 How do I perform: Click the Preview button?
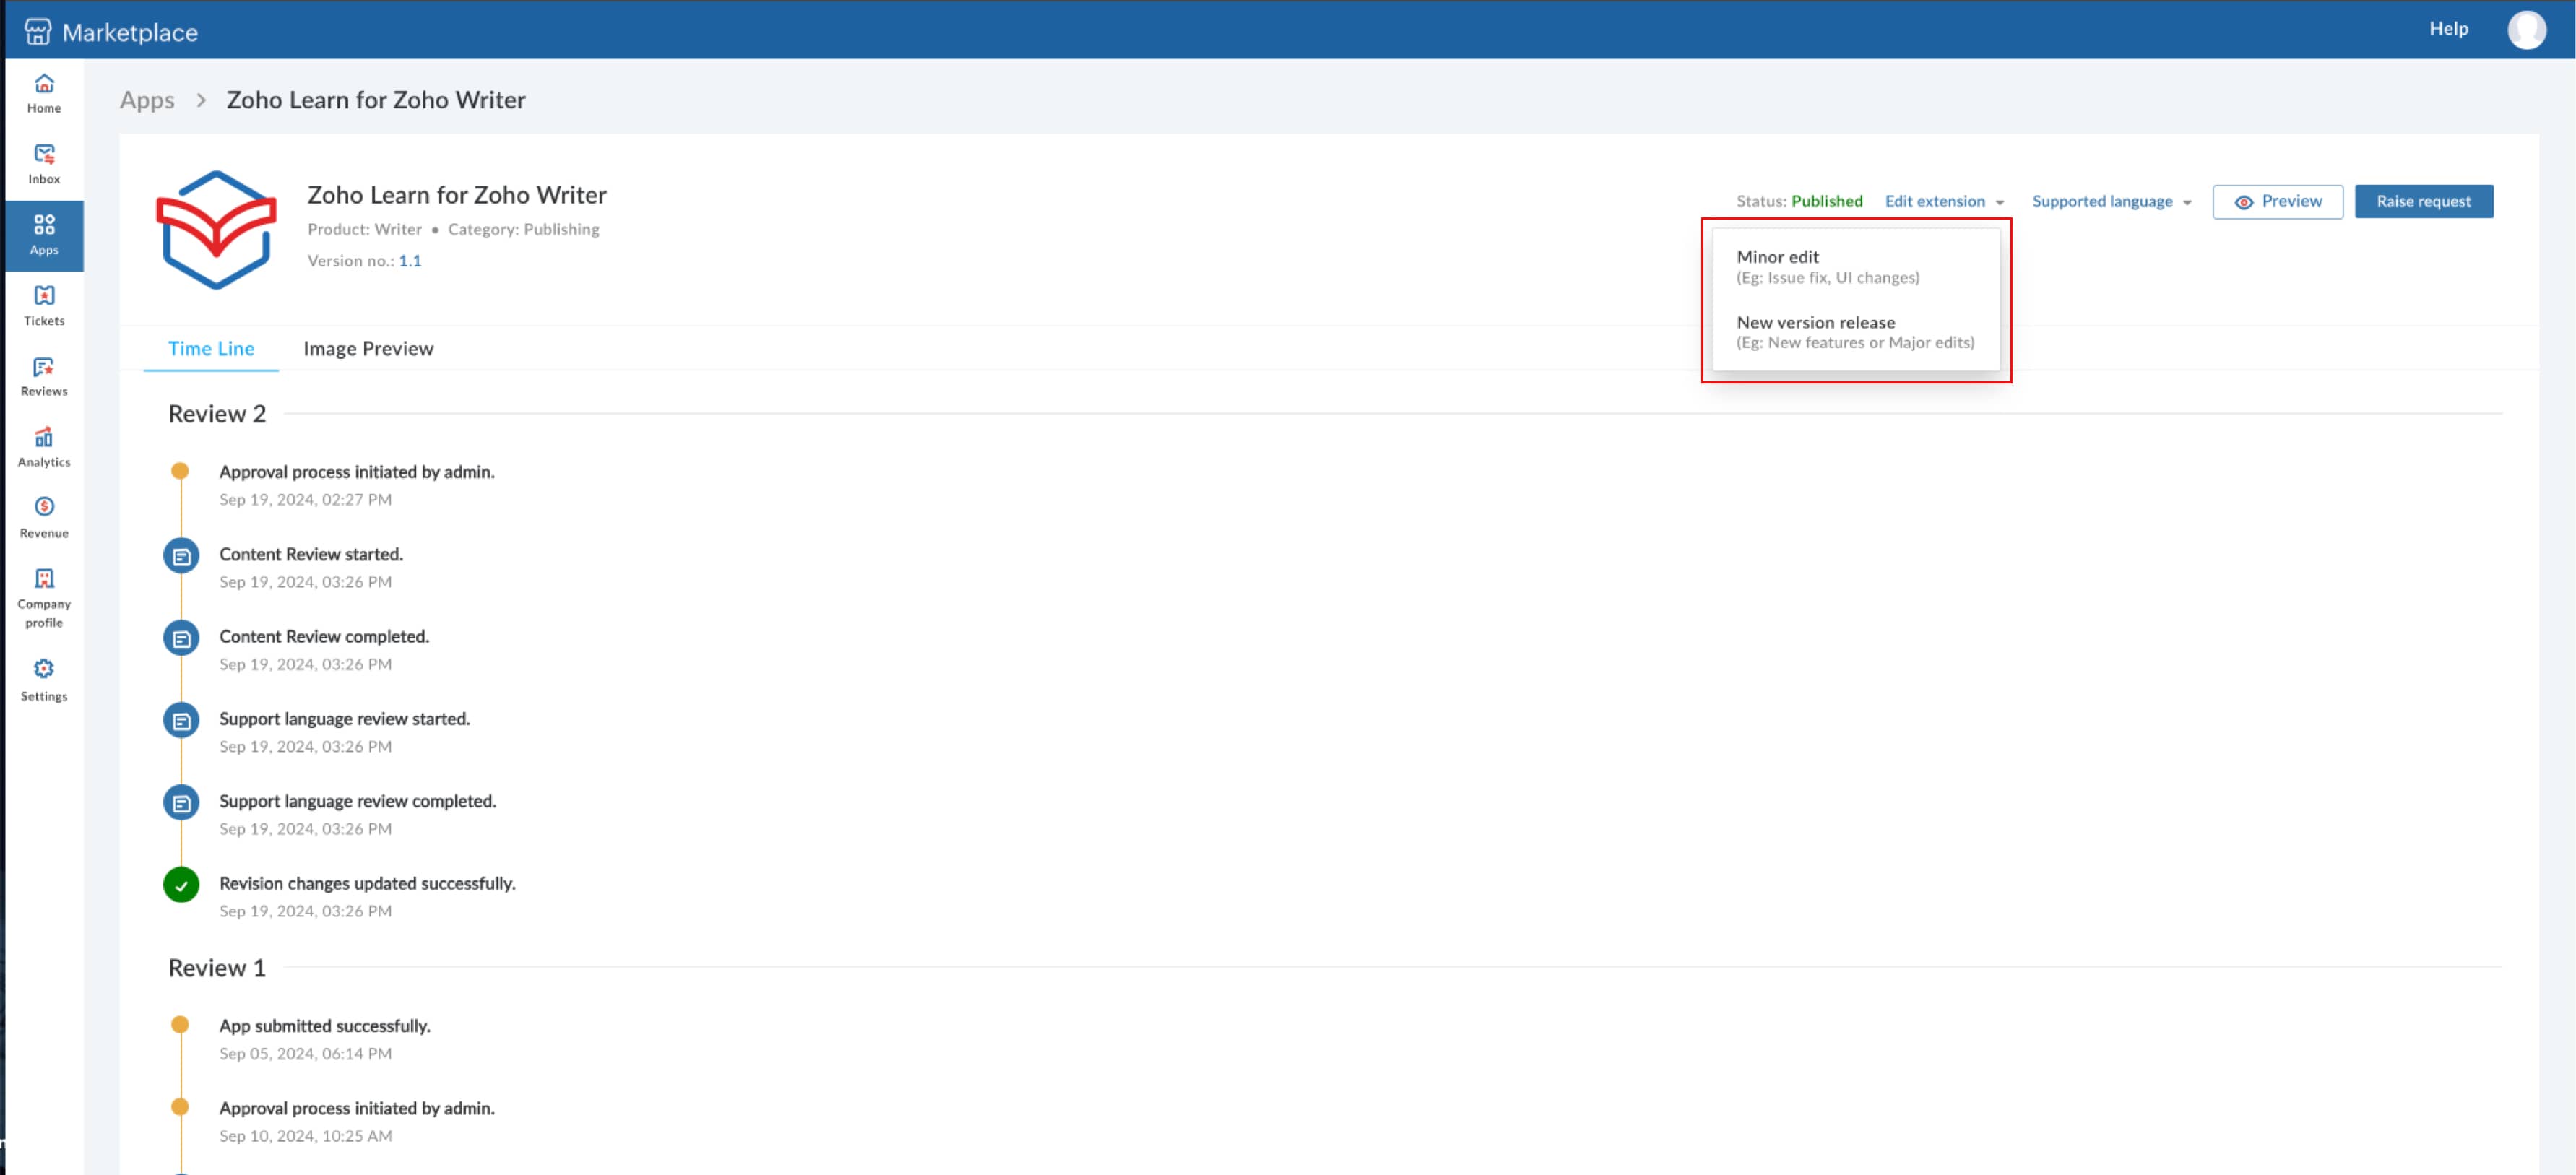pyautogui.click(x=2277, y=201)
